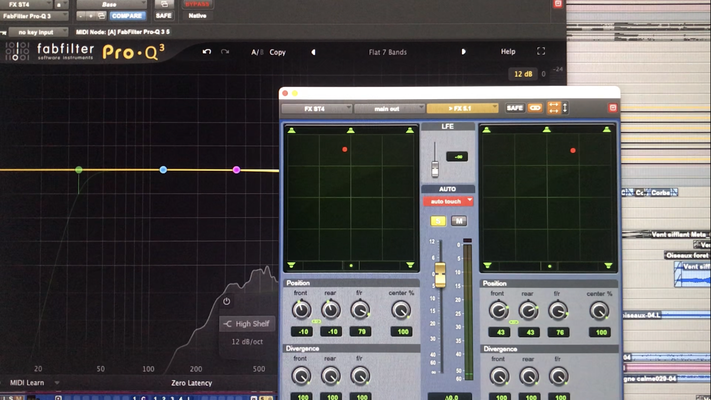Click red pan dot in left panner grid
Screen dimensions: 711x400
click(x=345, y=149)
